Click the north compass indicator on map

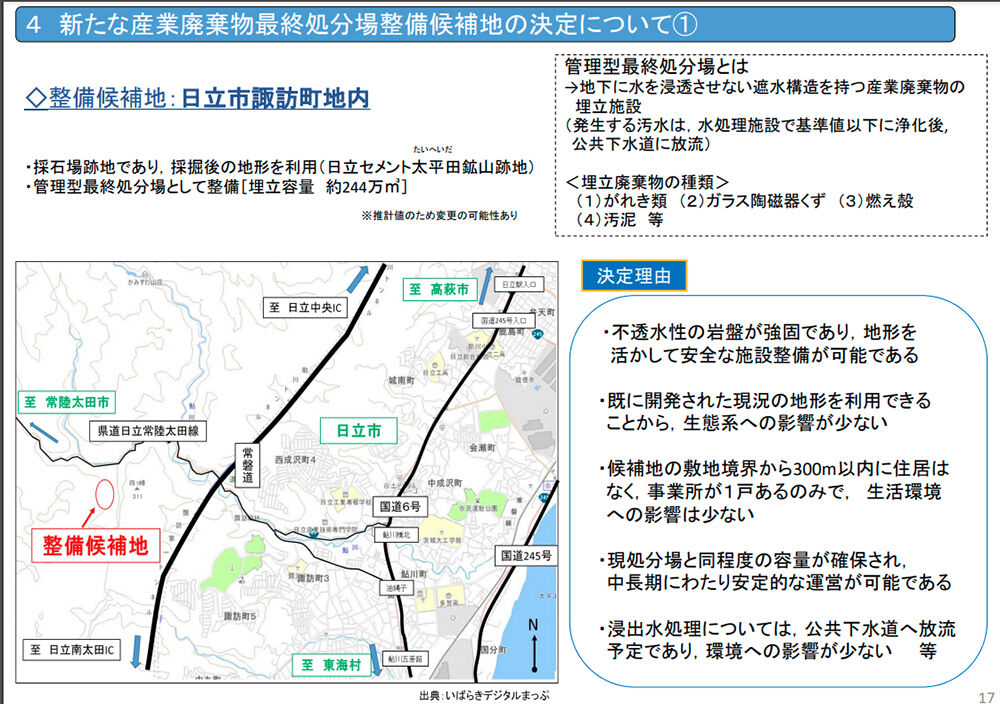coord(534,645)
